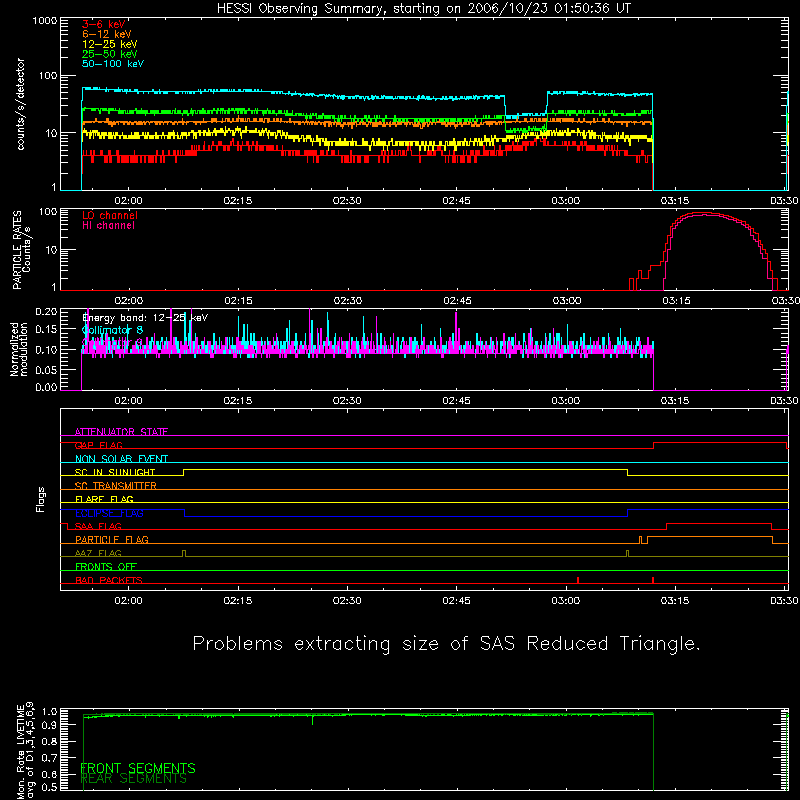Choose the cyan 50-100 keV legend label
The image size is (800, 800).
click(x=113, y=64)
